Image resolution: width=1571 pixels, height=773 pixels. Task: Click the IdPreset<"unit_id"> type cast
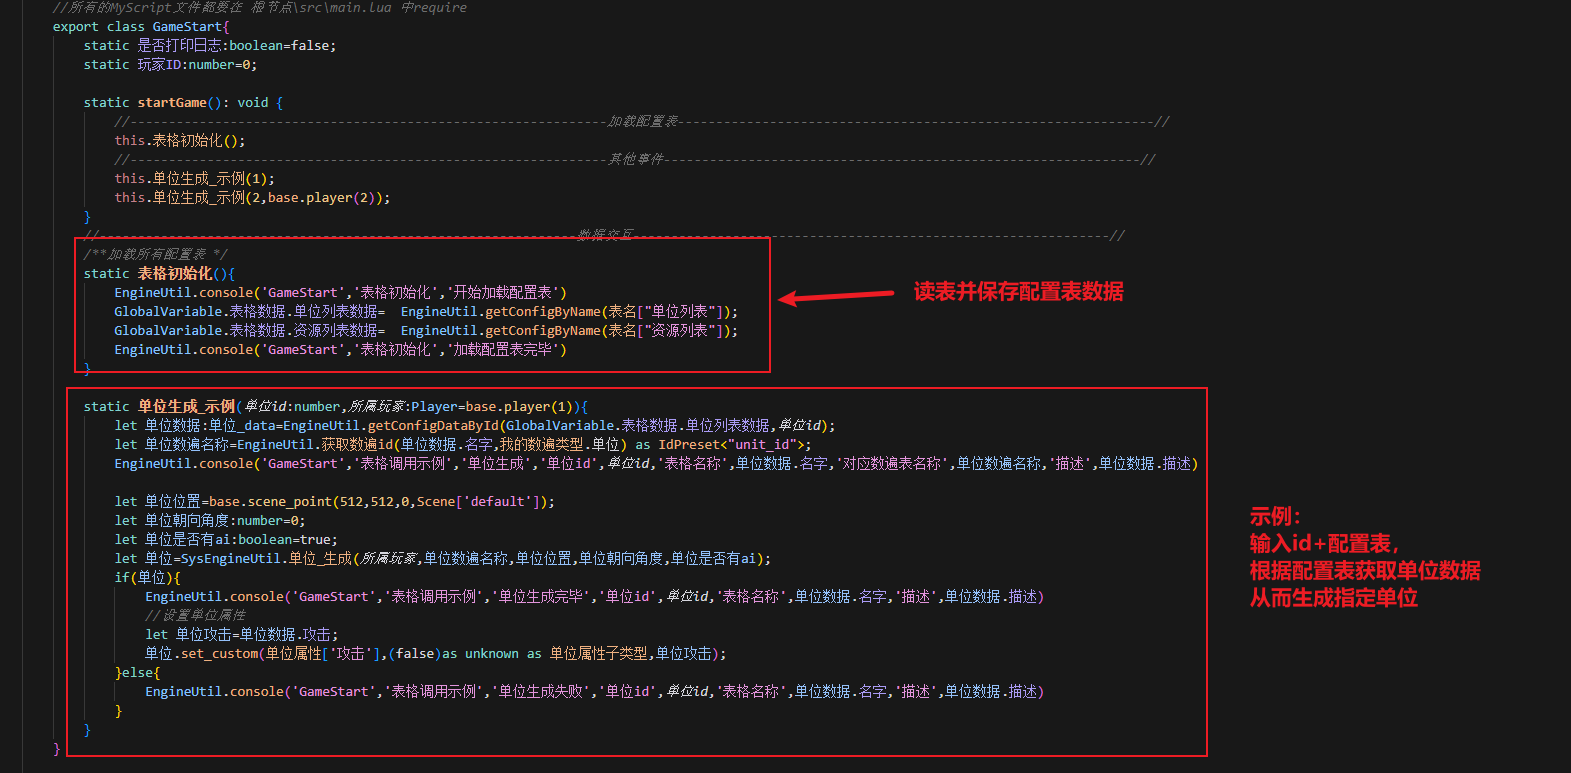(x=731, y=445)
